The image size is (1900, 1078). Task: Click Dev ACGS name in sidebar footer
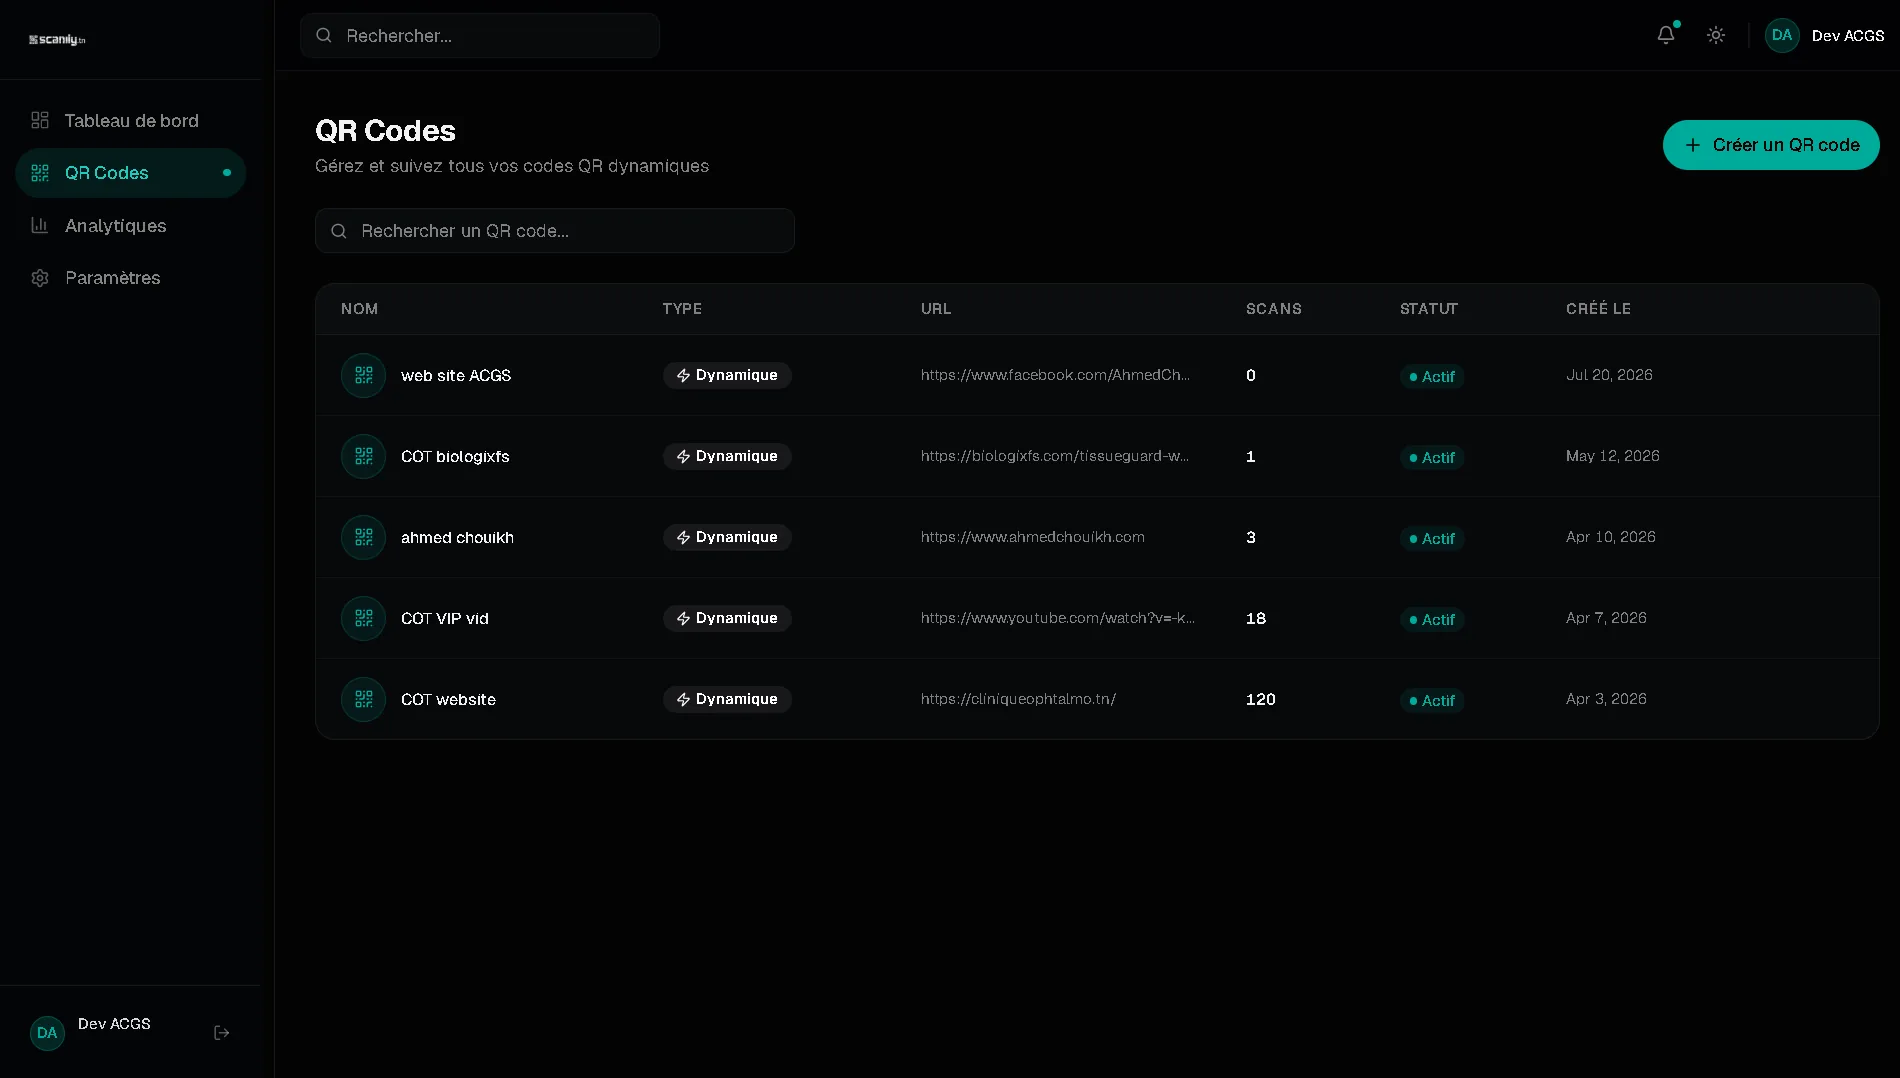[x=114, y=1024]
